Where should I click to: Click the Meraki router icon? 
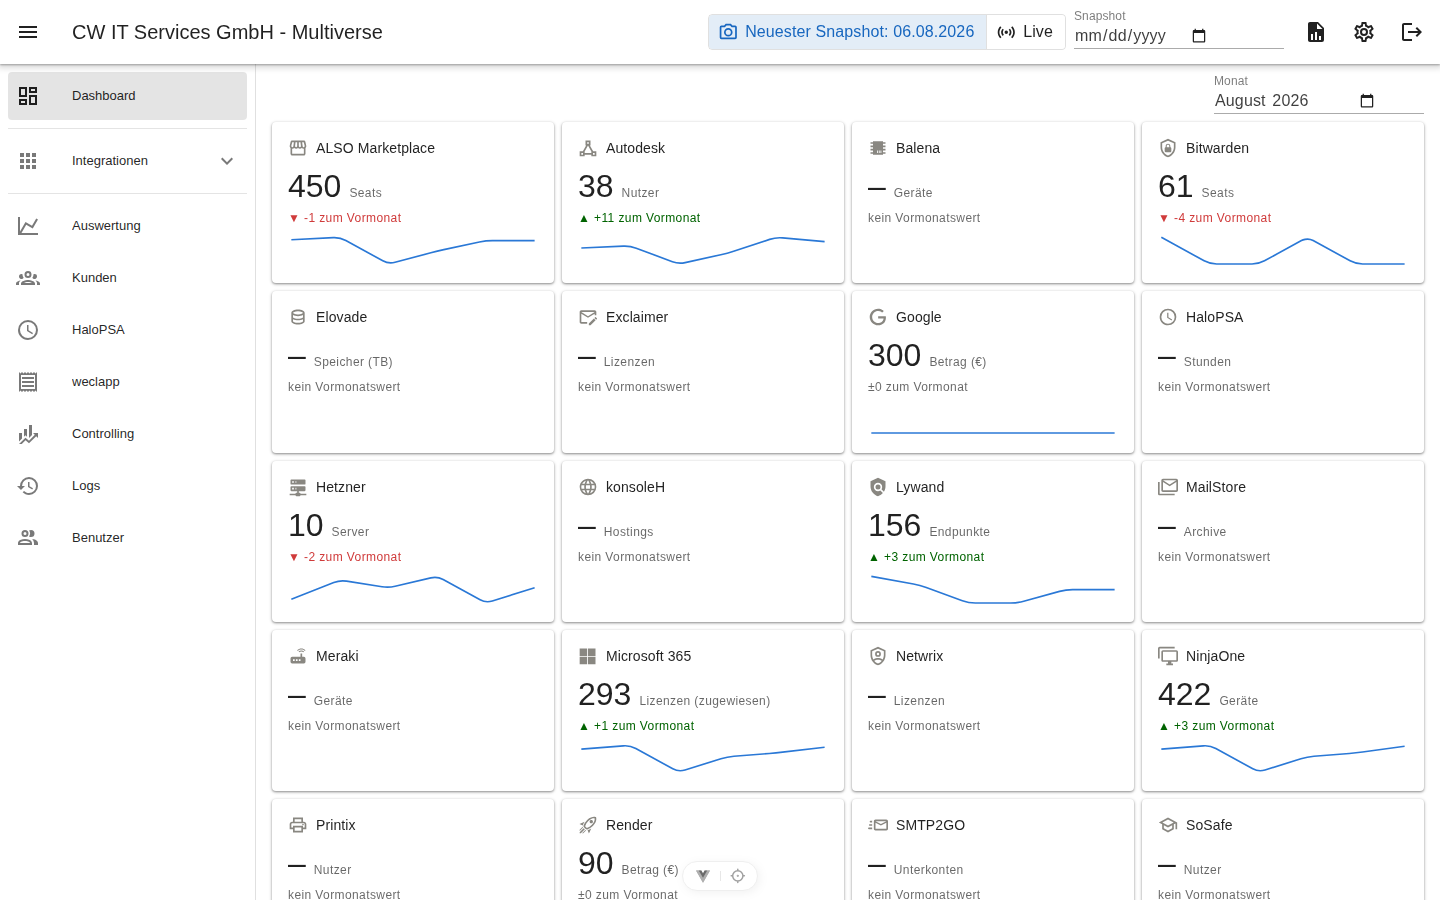(298, 656)
